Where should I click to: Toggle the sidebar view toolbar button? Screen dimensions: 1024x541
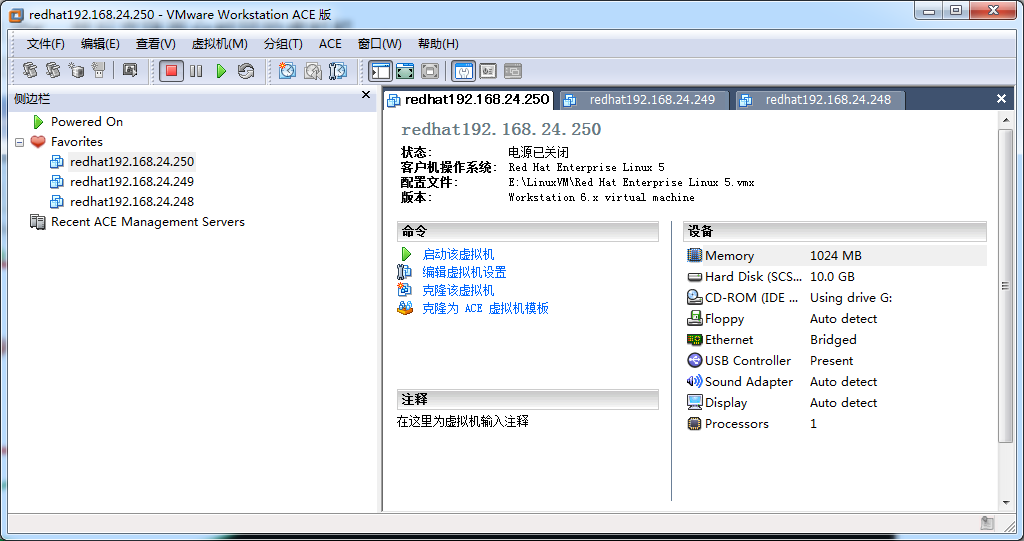[x=380, y=71]
